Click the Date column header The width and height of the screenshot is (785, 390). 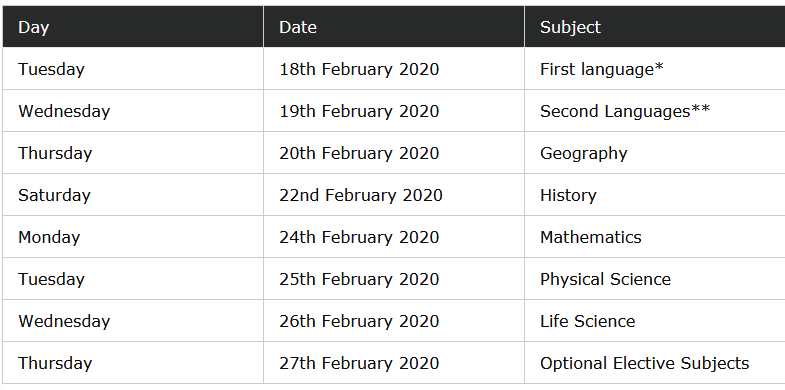point(394,27)
